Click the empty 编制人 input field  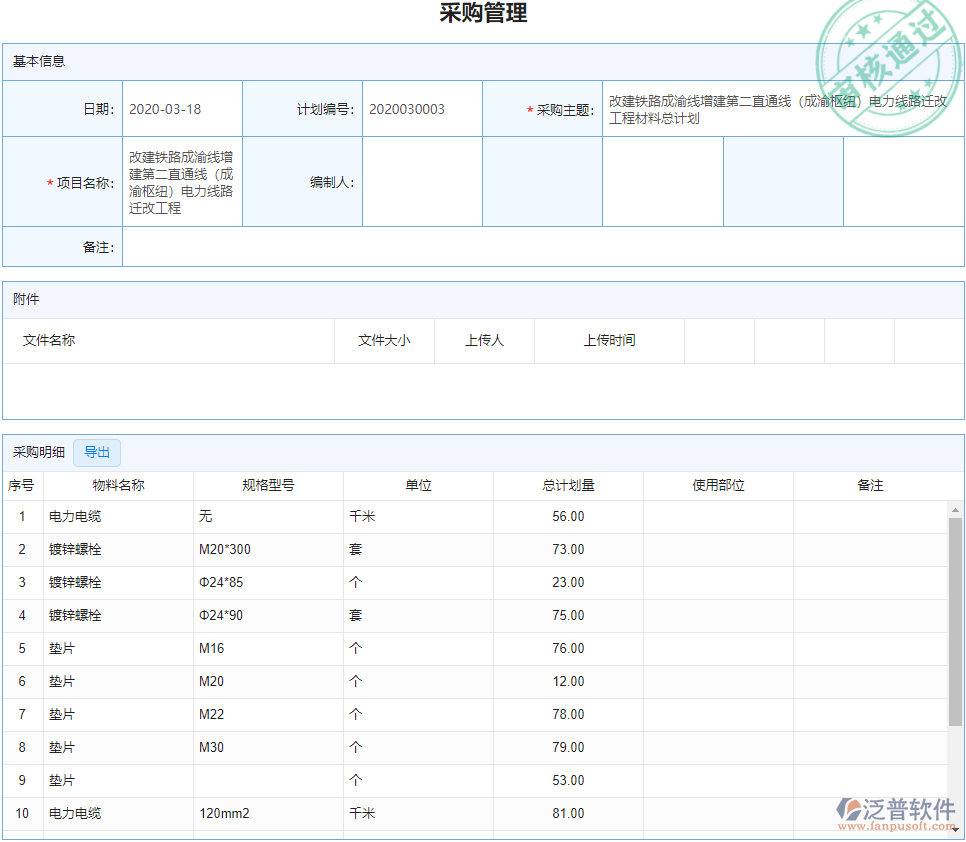point(421,182)
